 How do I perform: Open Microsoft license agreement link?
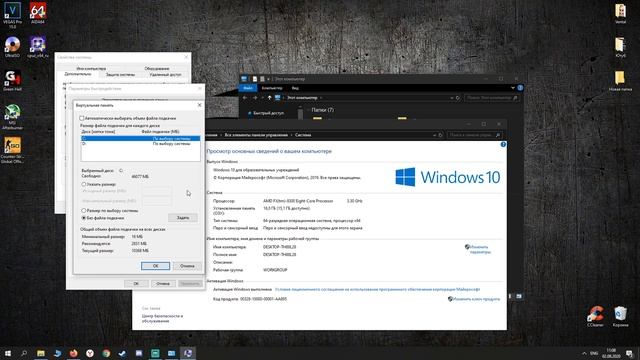378,289
